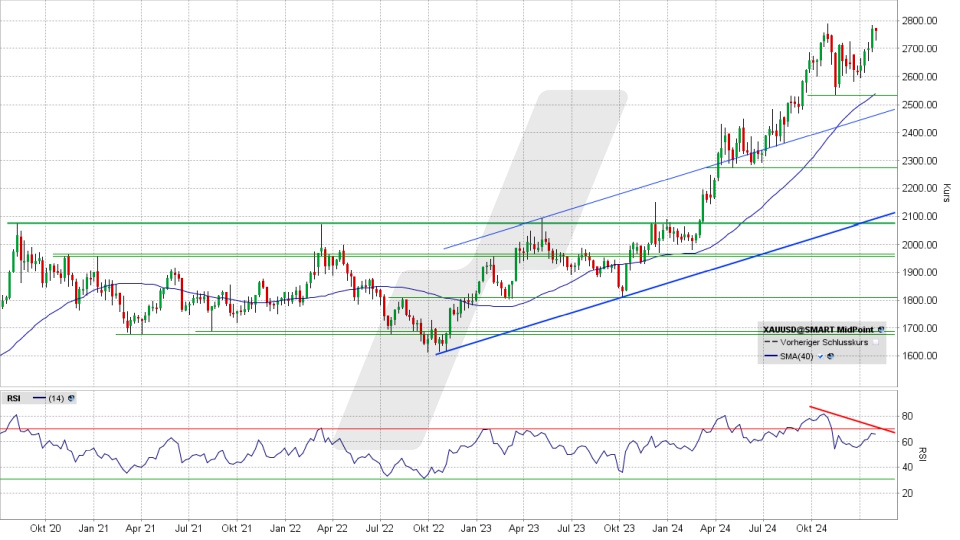Click the Jan '21 date label
Screen dimensions: 960x540
pos(94,528)
